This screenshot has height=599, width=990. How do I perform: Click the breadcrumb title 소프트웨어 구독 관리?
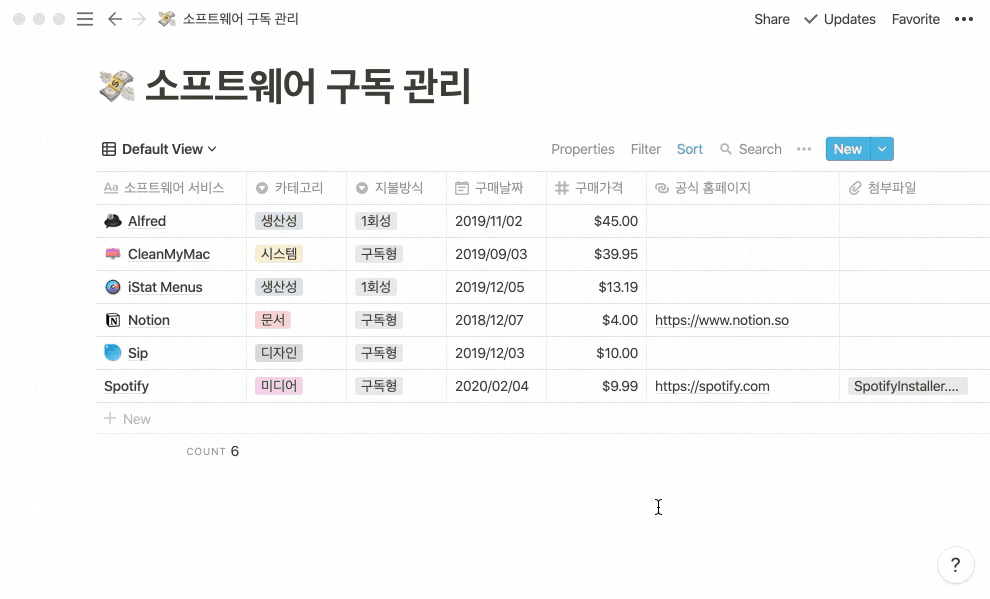[241, 19]
